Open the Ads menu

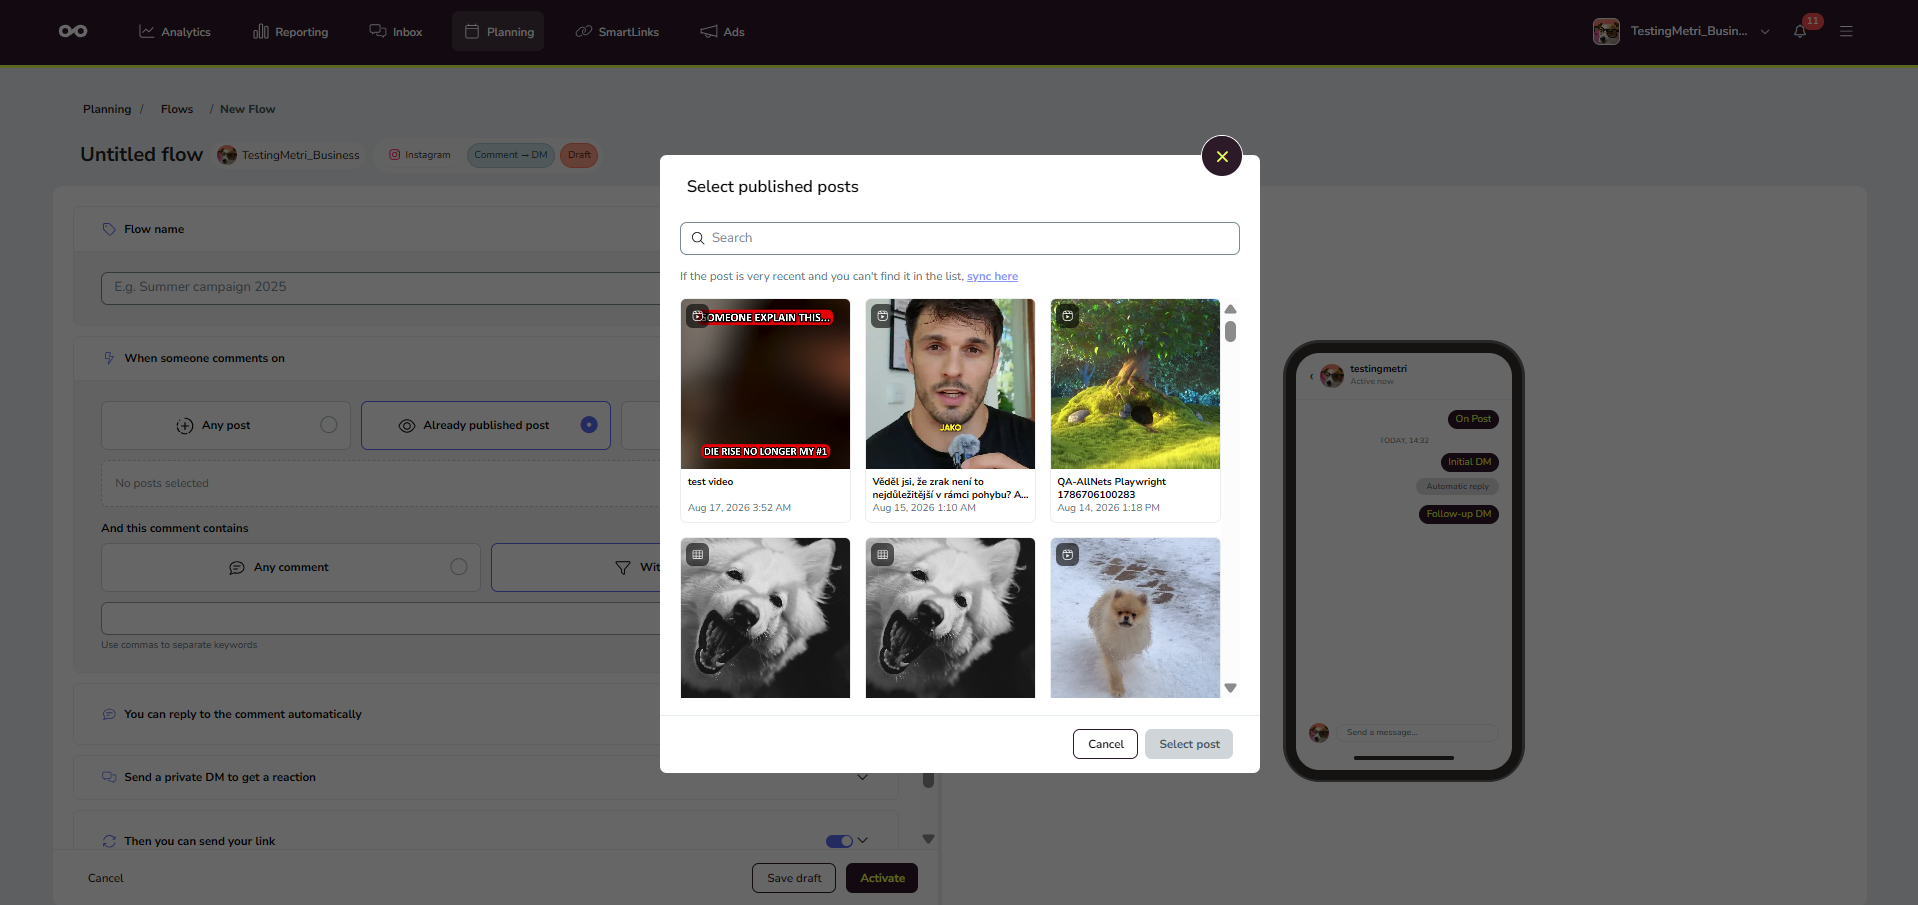722,32
